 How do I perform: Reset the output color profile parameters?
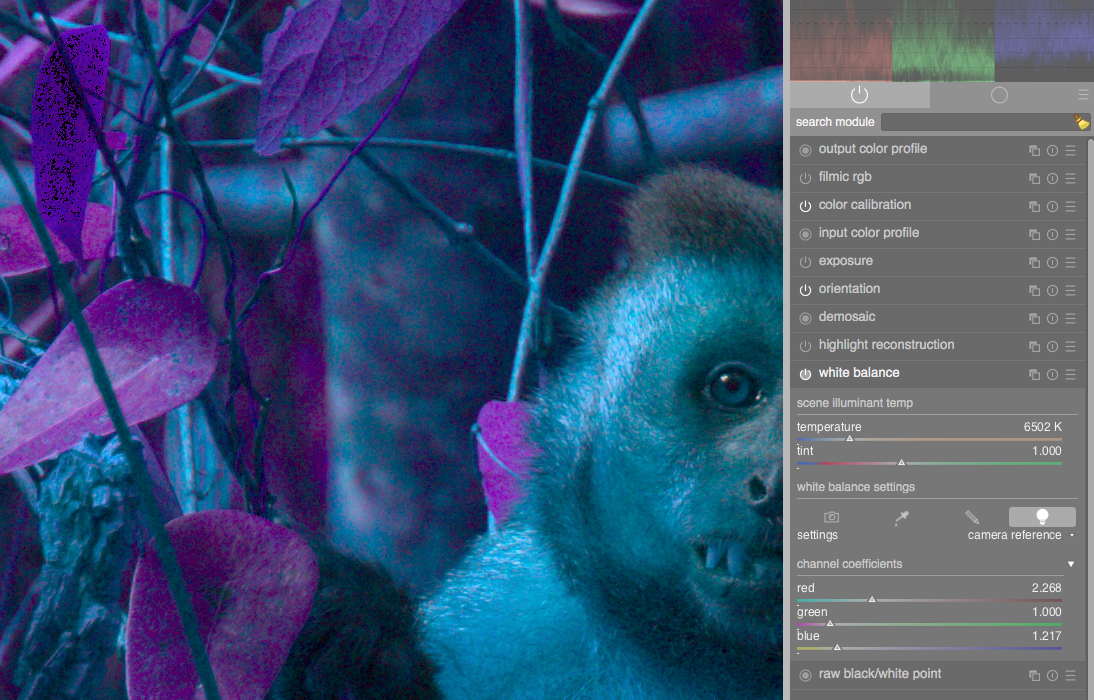point(1052,150)
